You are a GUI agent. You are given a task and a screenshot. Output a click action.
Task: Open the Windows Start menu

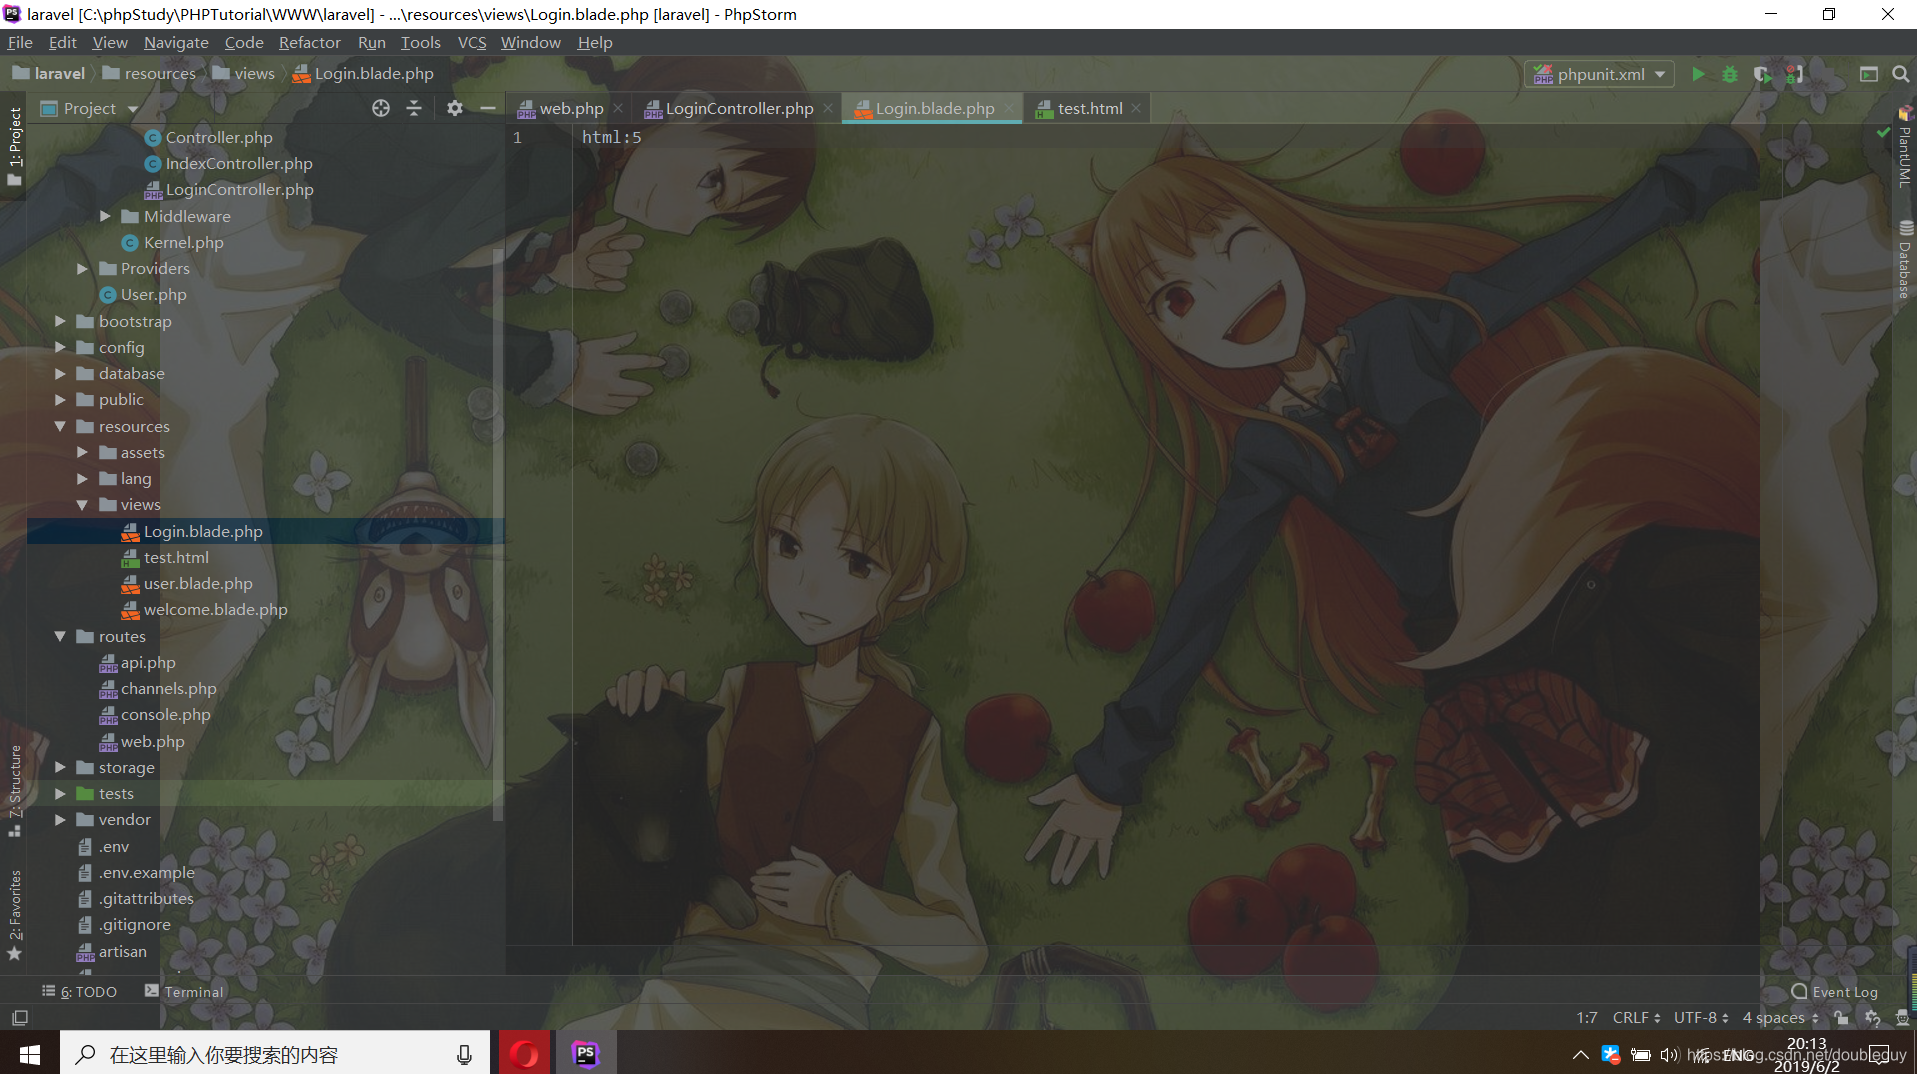[29, 1053]
